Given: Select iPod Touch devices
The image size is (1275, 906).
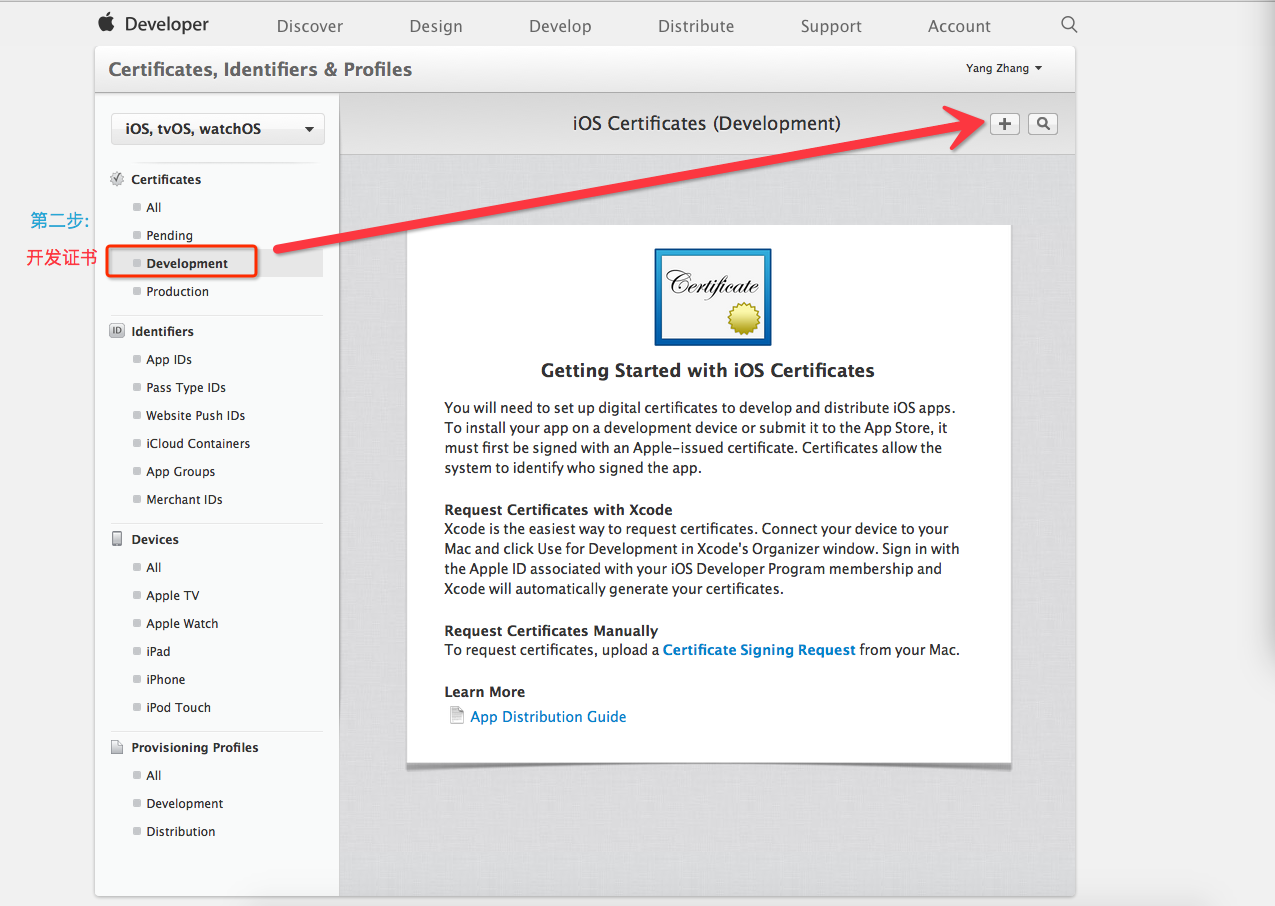Looking at the screenshot, I should [x=178, y=707].
